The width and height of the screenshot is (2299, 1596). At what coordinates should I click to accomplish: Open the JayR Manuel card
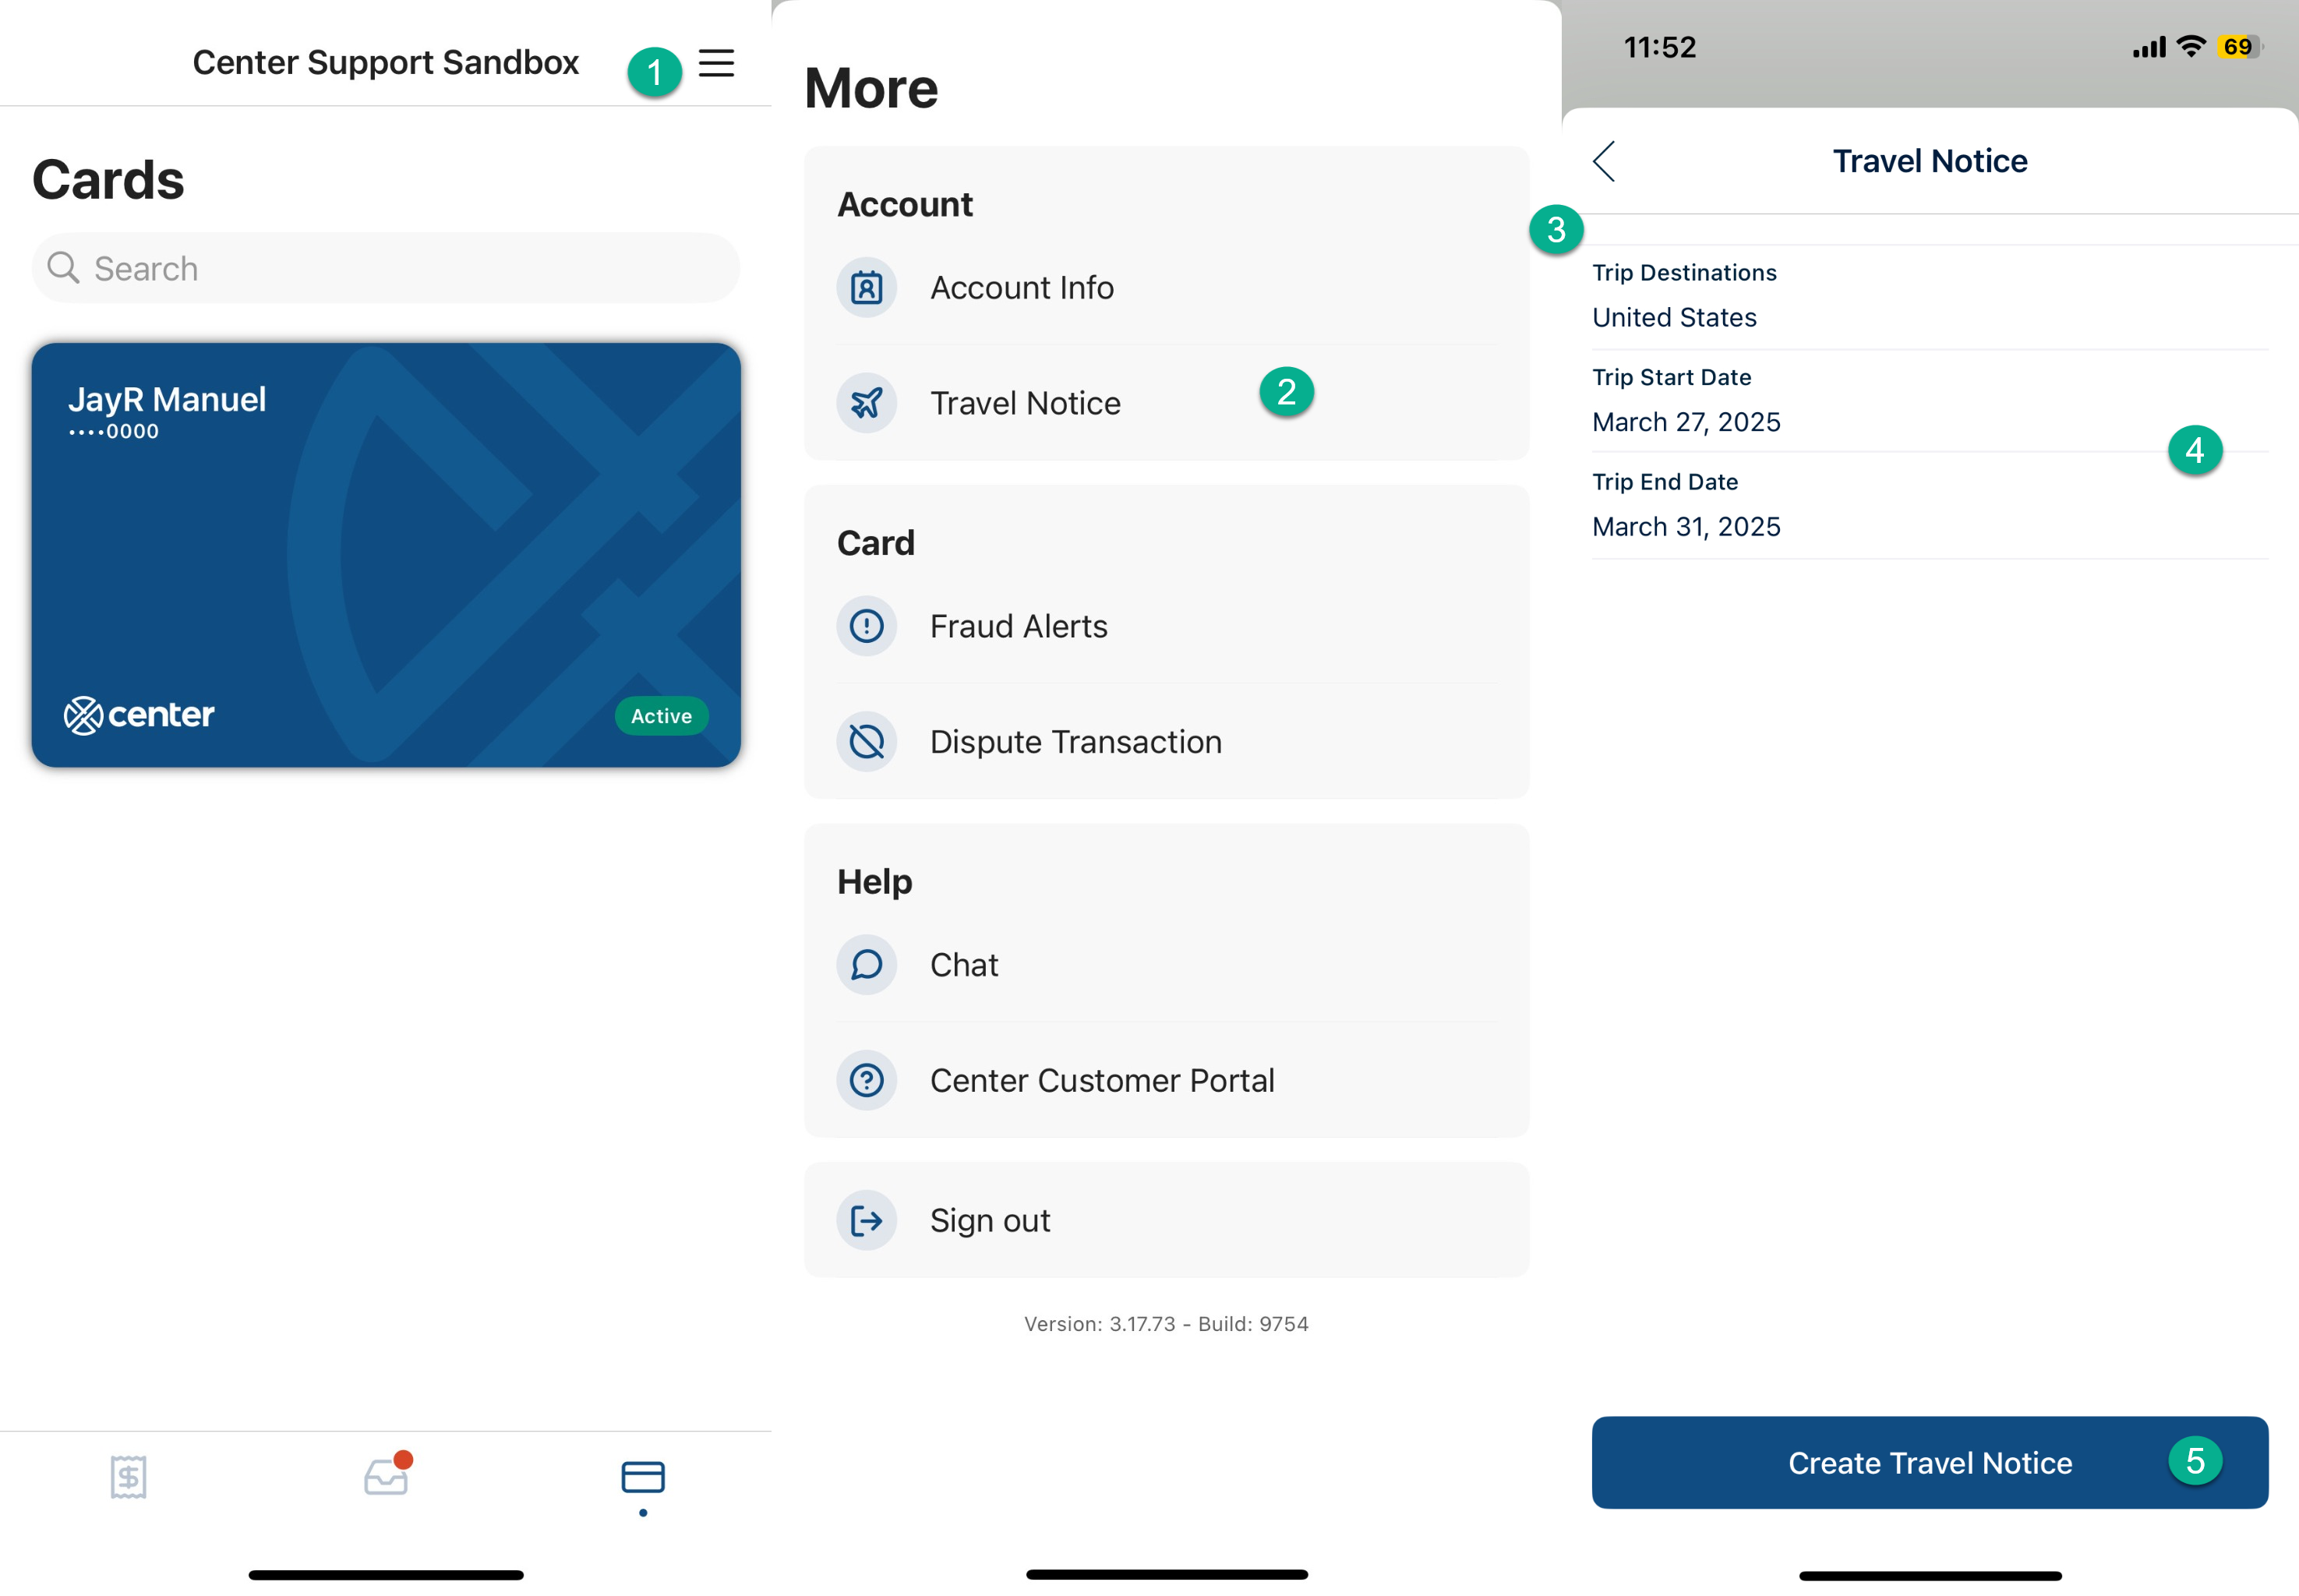tap(386, 555)
